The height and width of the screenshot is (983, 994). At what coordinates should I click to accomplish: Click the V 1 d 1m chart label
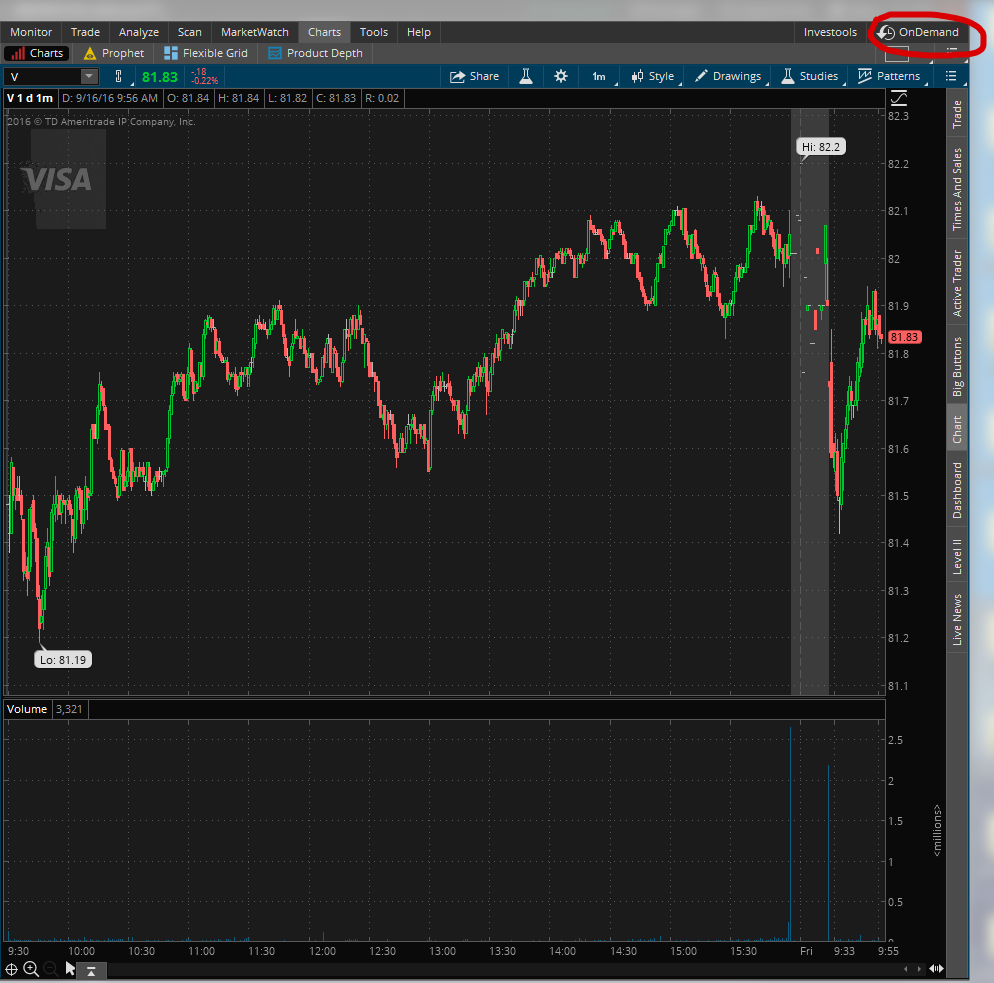[30, 98]
